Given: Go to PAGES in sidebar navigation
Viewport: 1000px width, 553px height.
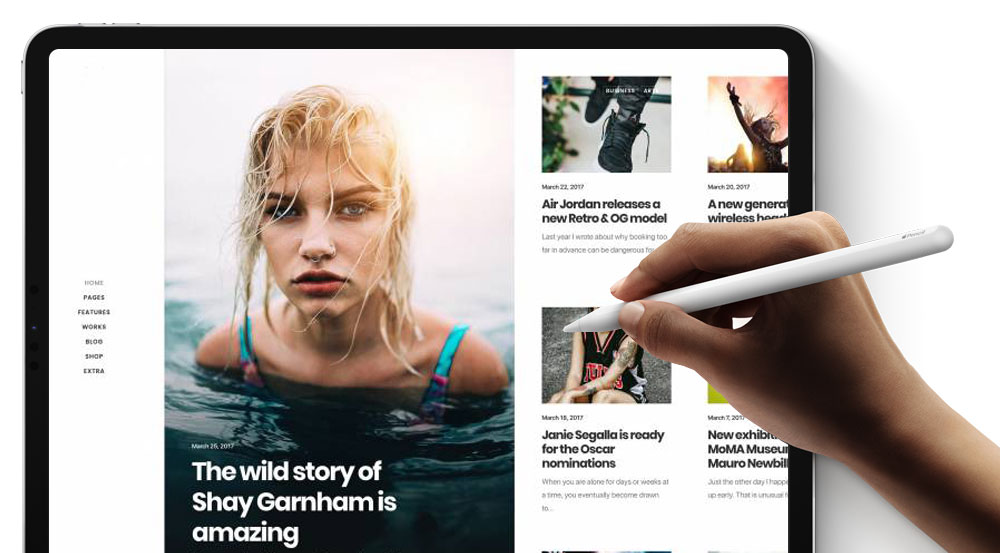Looking at the screenshot, I should point(94,297).
